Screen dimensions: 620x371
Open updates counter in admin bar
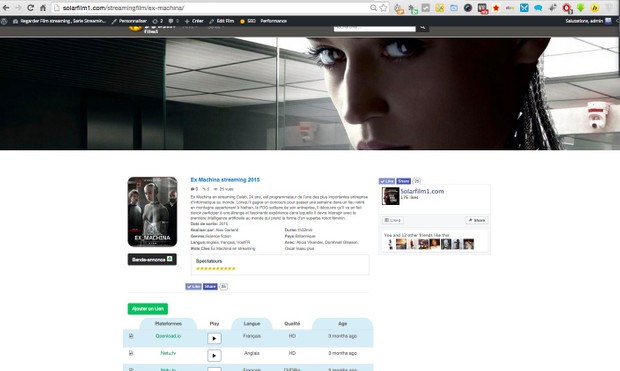[158, 21]
